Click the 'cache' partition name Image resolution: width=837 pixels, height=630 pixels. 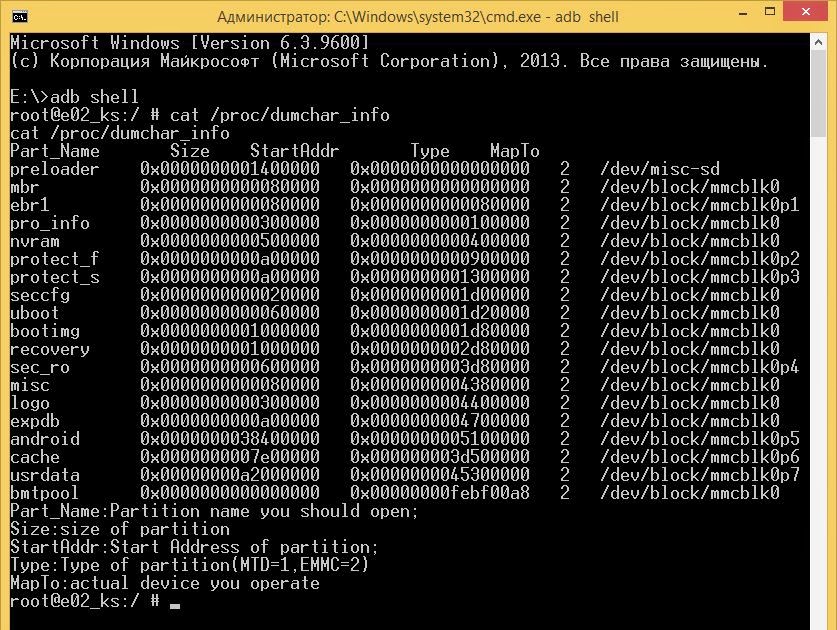point(35,457)
